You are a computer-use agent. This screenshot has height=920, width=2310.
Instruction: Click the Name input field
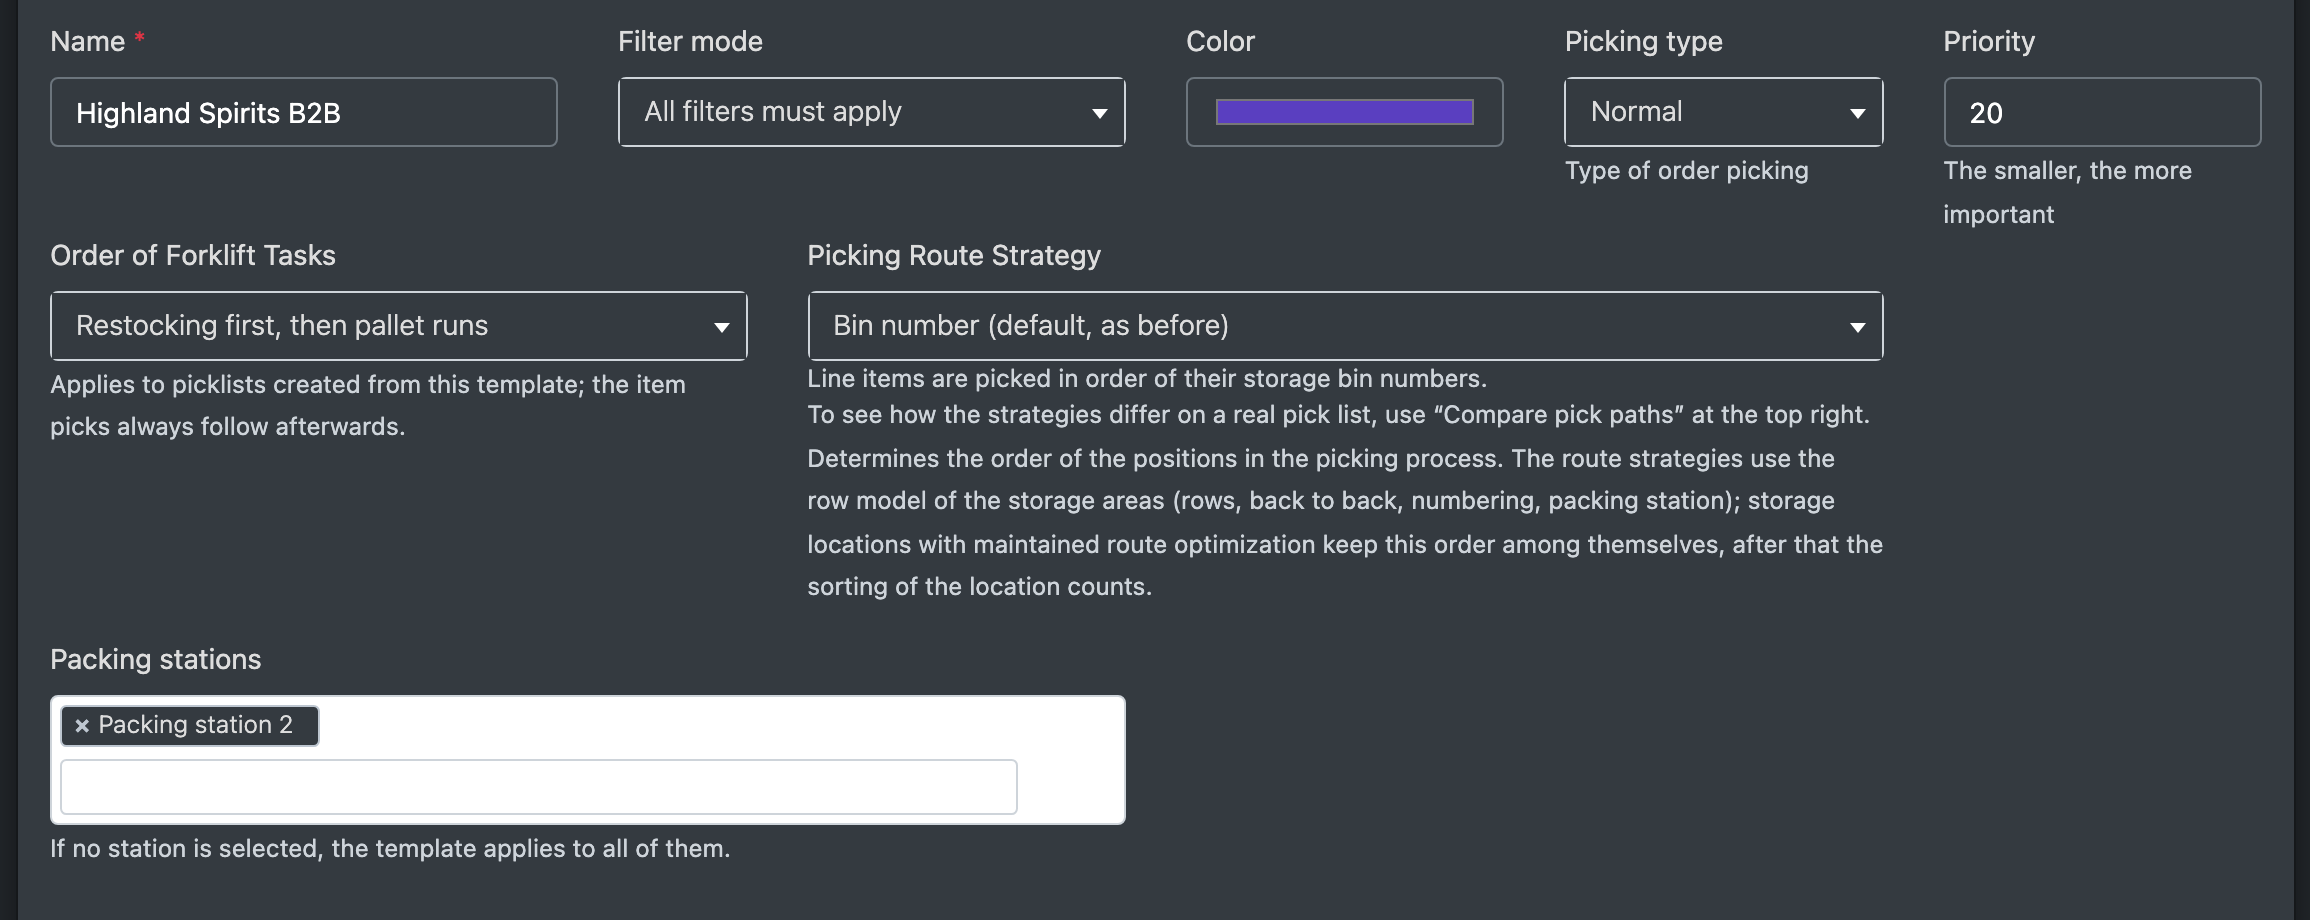(x=304, y=112)
